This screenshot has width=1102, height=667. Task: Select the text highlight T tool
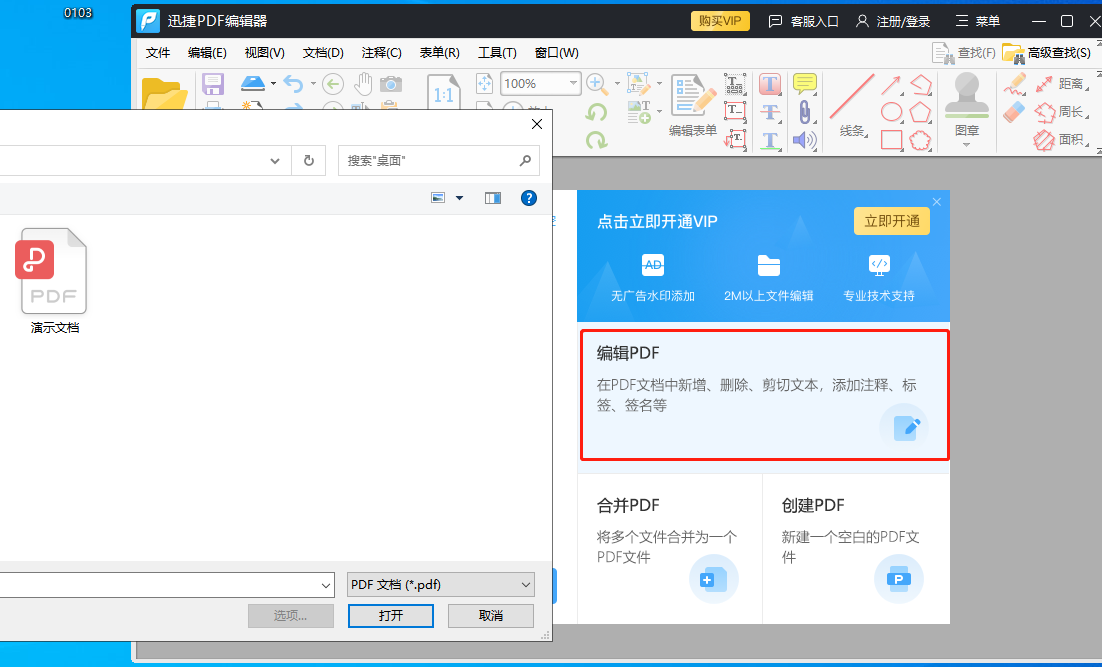pyautogui.click(x=770, y=84)
